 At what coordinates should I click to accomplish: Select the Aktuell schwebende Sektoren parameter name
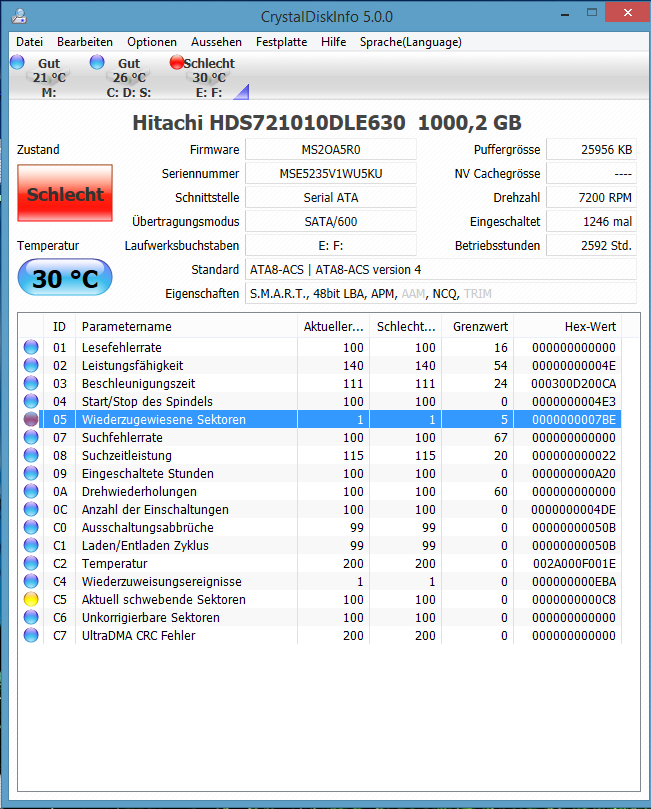point(164,600)
